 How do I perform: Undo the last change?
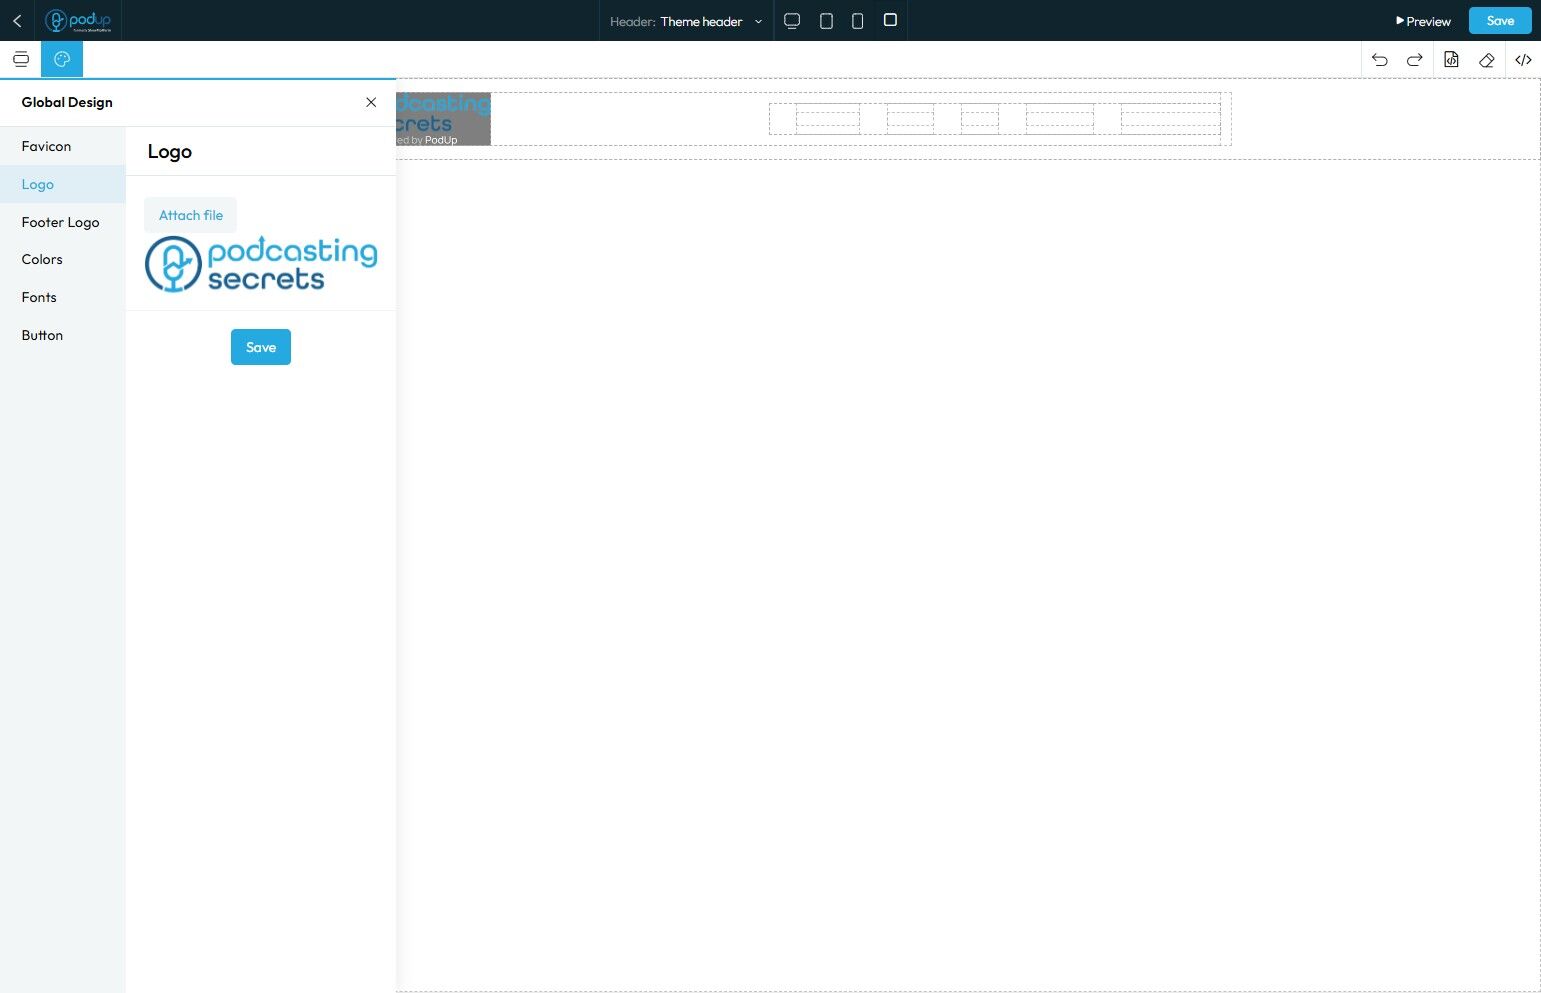coord(1380,60)
